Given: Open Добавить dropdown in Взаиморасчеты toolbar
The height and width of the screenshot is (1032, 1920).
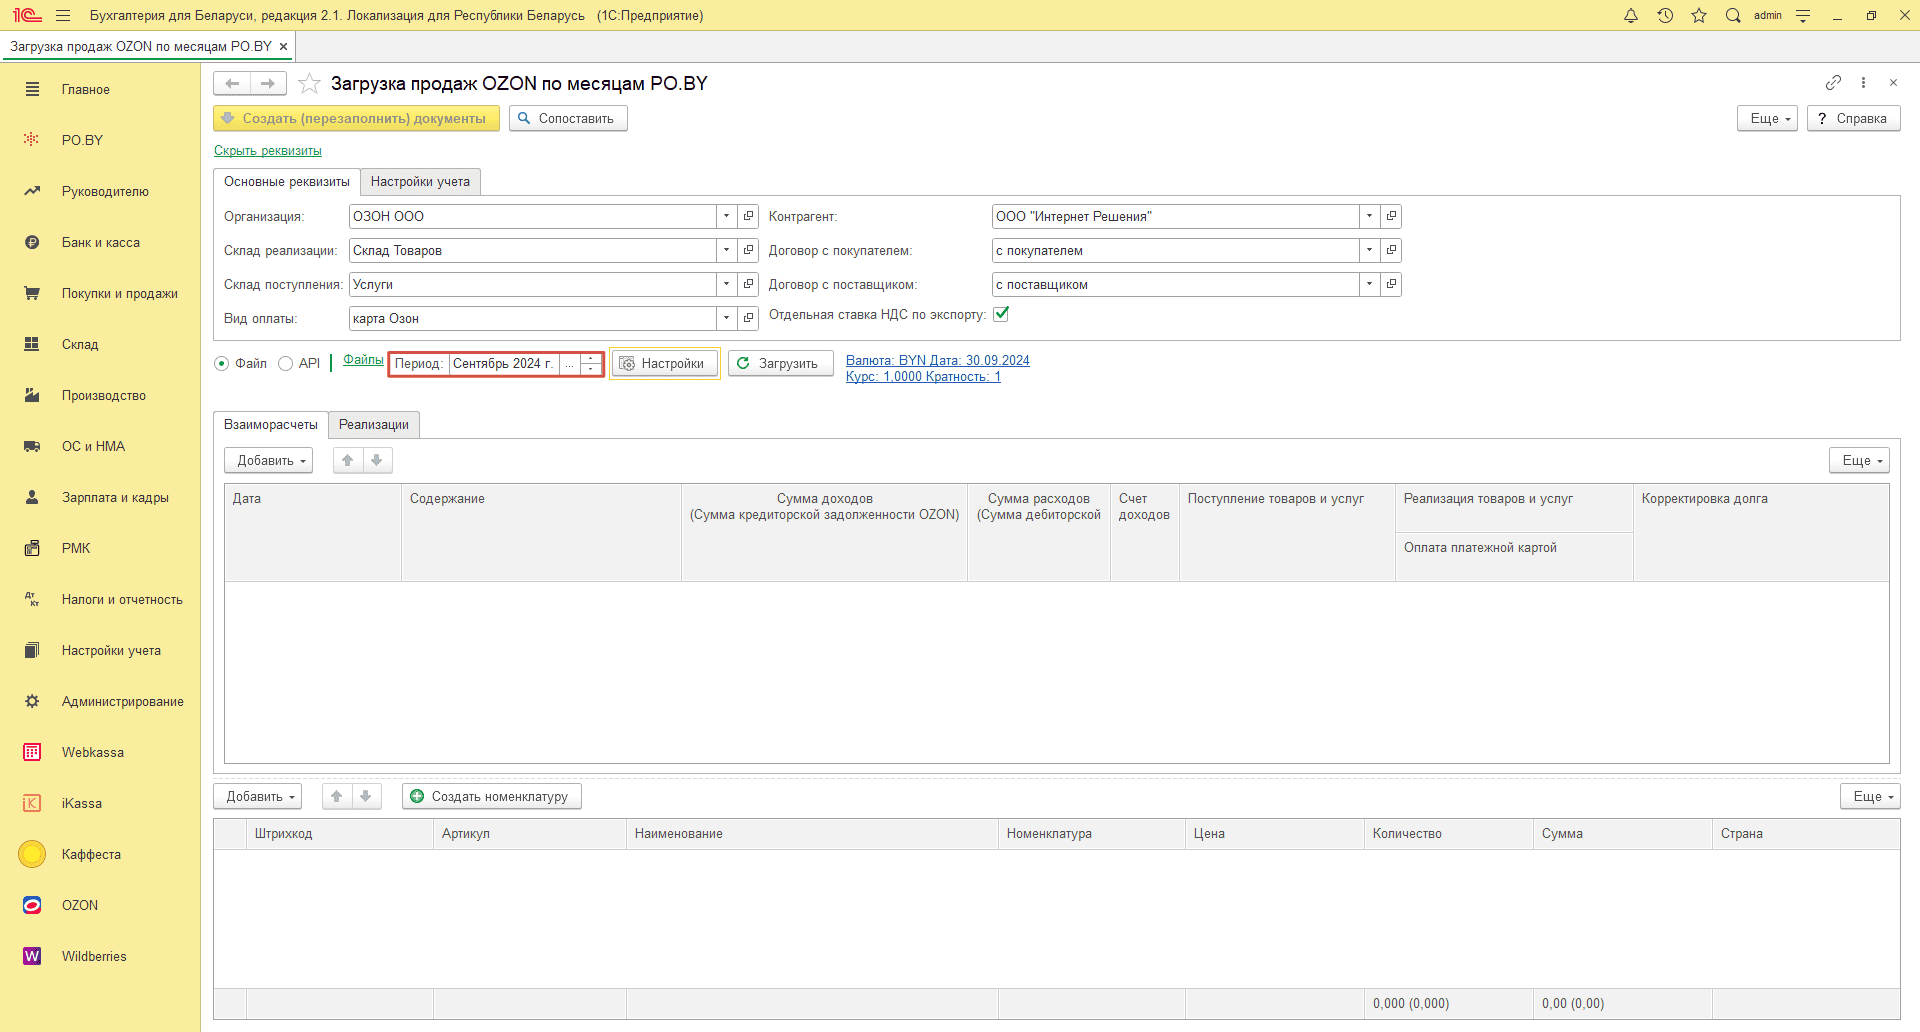Looking at the screenshot, I should pyautogui.click(x=269, y=460).
